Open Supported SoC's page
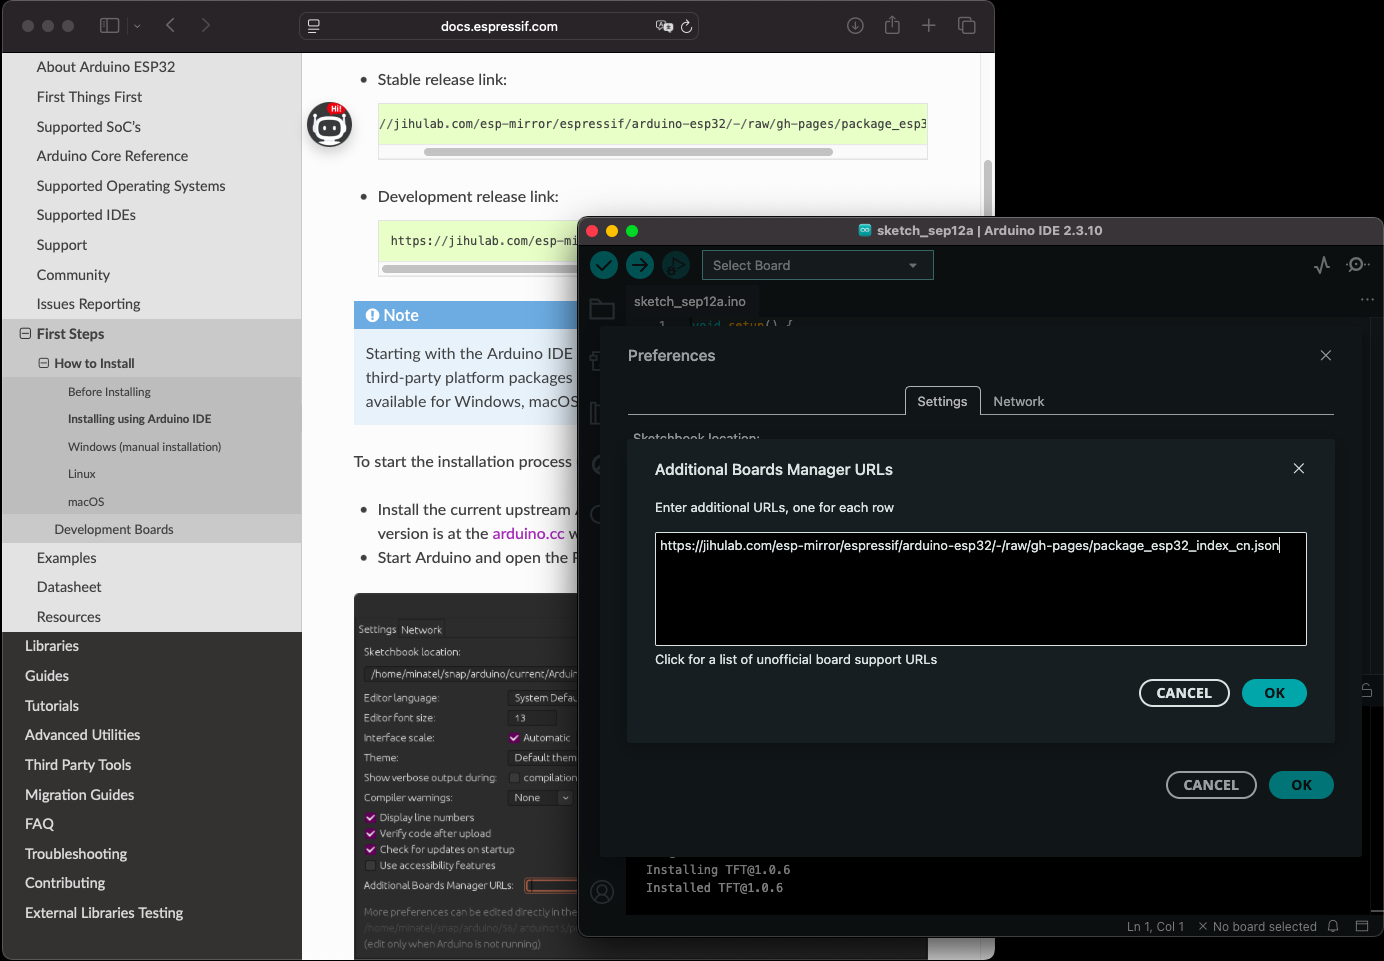The width and height of the screenshot is (1384, 961). coord(89,127)
